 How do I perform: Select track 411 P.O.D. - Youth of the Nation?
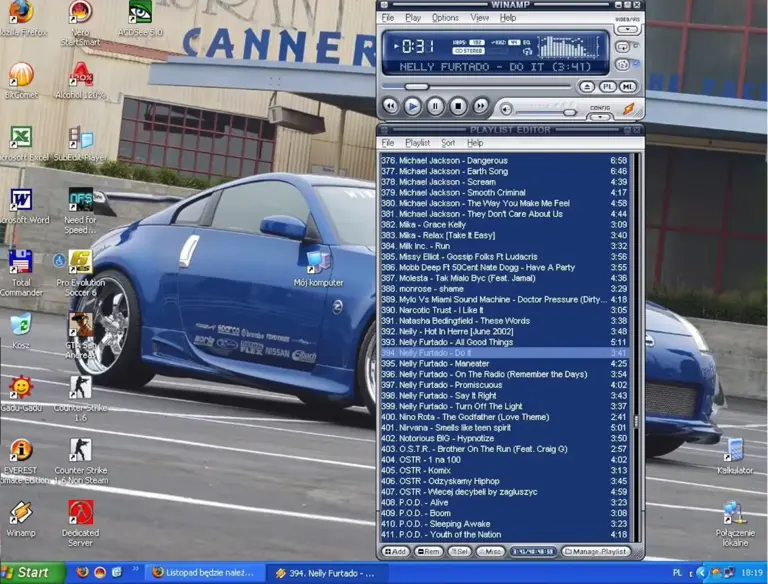[504, 535]
